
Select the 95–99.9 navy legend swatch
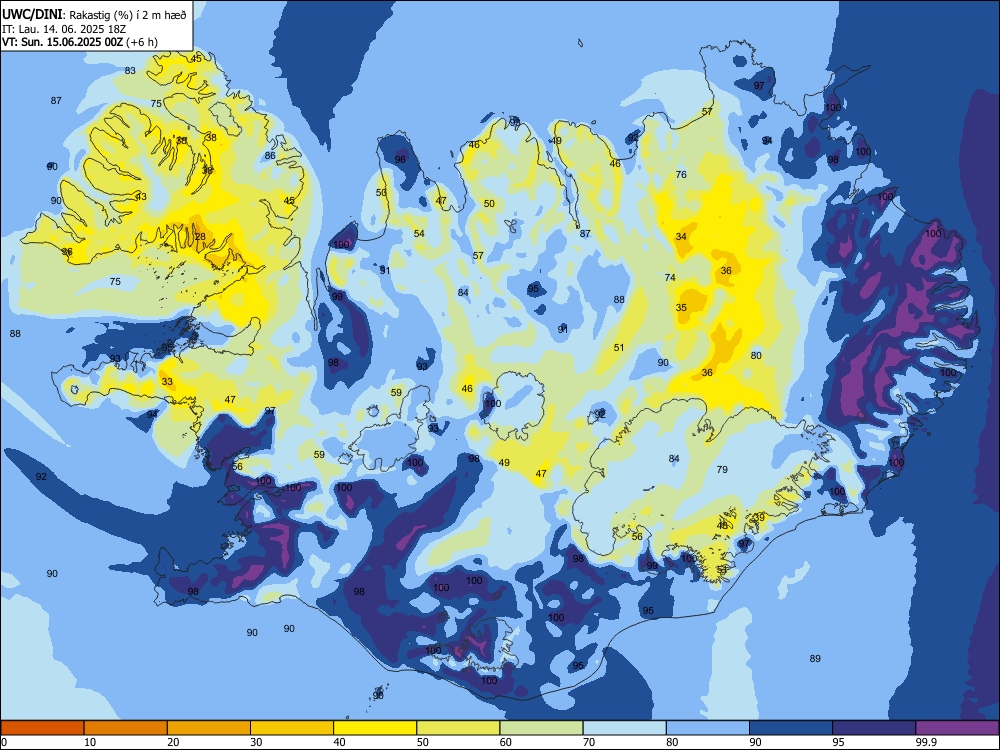(874, 728)
